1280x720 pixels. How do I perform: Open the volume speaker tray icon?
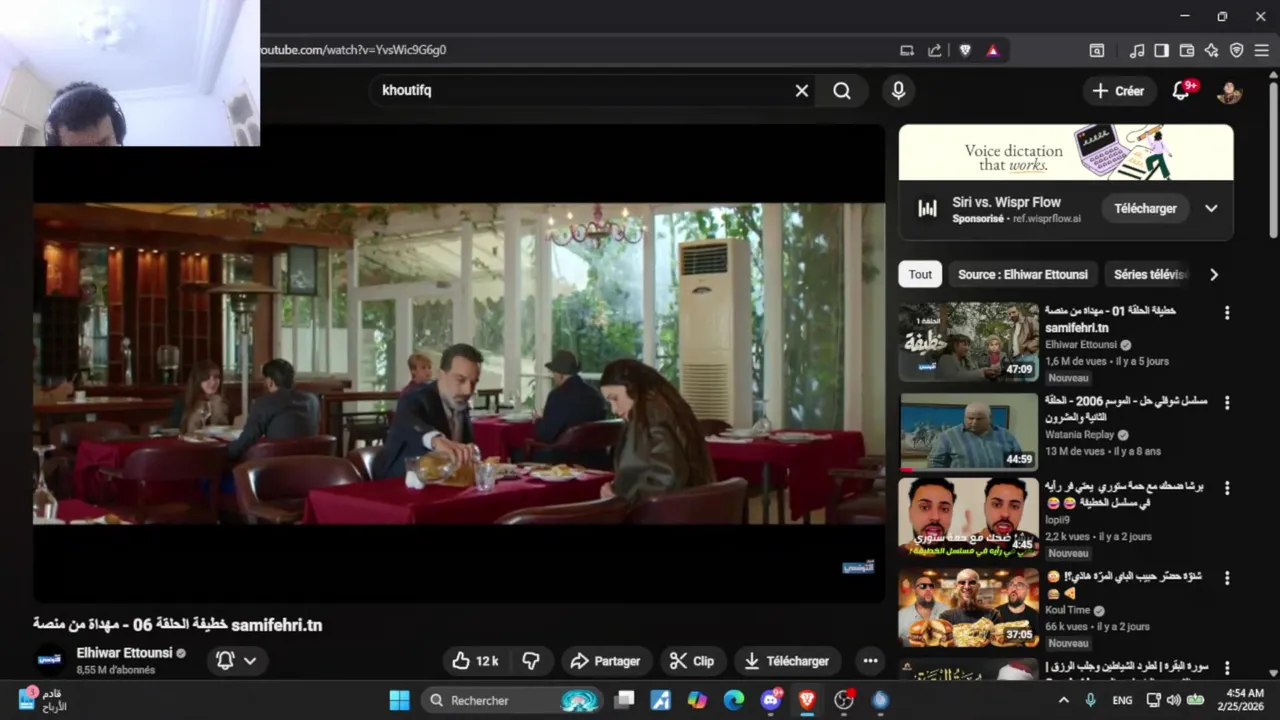(1173, 700)
